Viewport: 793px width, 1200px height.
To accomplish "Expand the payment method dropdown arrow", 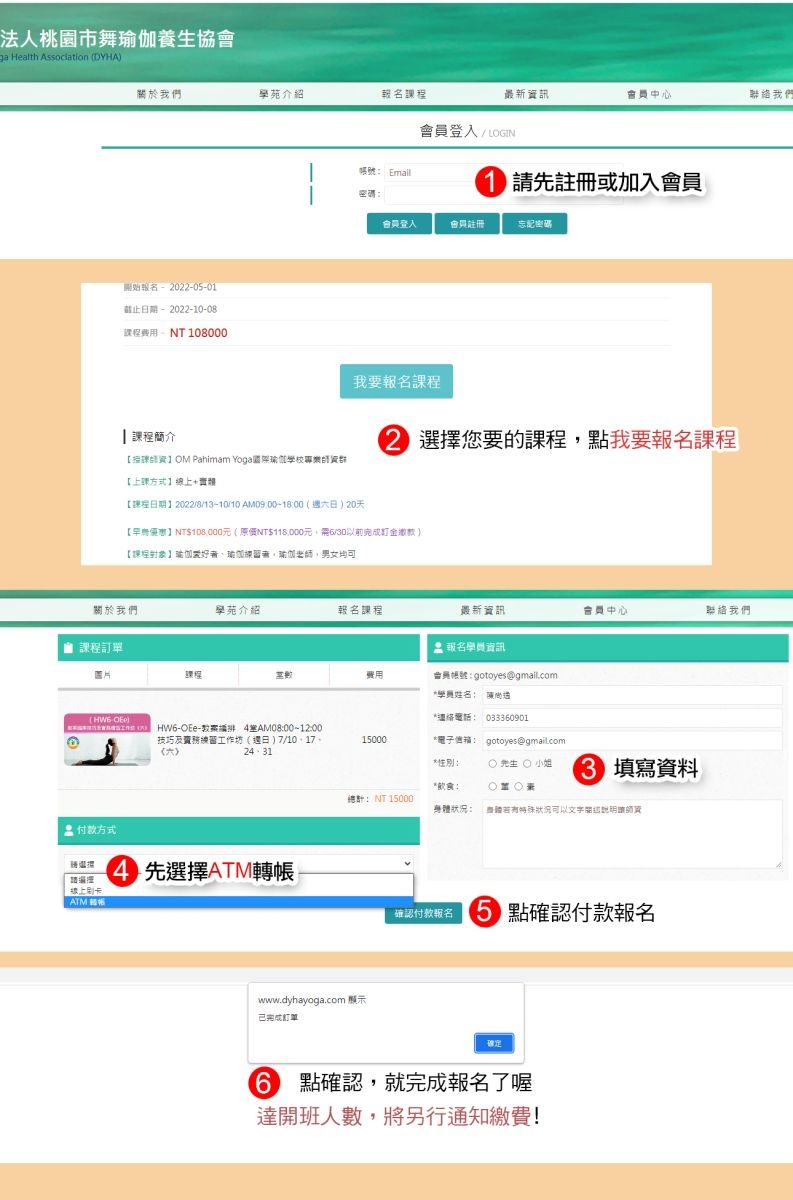I will [407, 863].
